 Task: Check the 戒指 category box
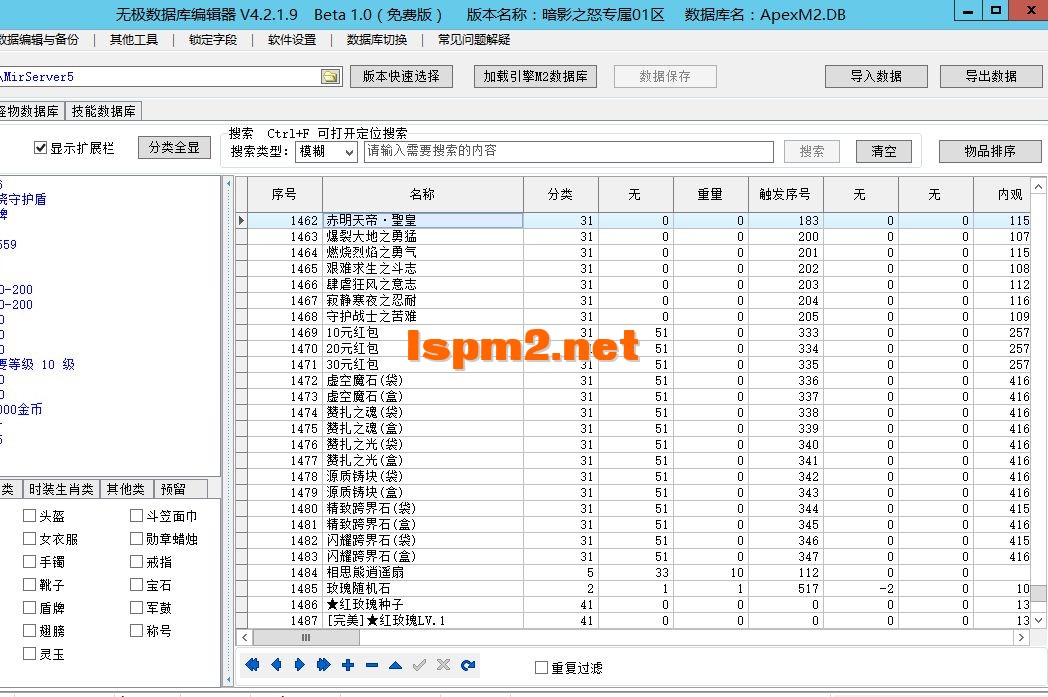(x=136, y=561)
